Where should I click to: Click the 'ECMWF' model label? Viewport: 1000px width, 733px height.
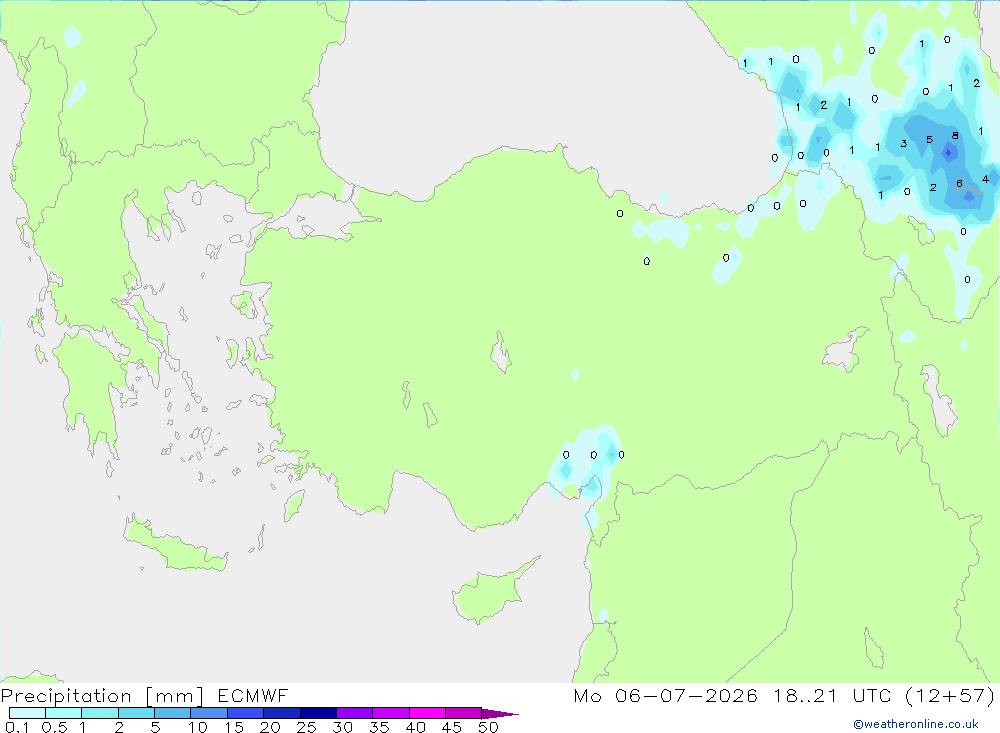coord(253,695)
